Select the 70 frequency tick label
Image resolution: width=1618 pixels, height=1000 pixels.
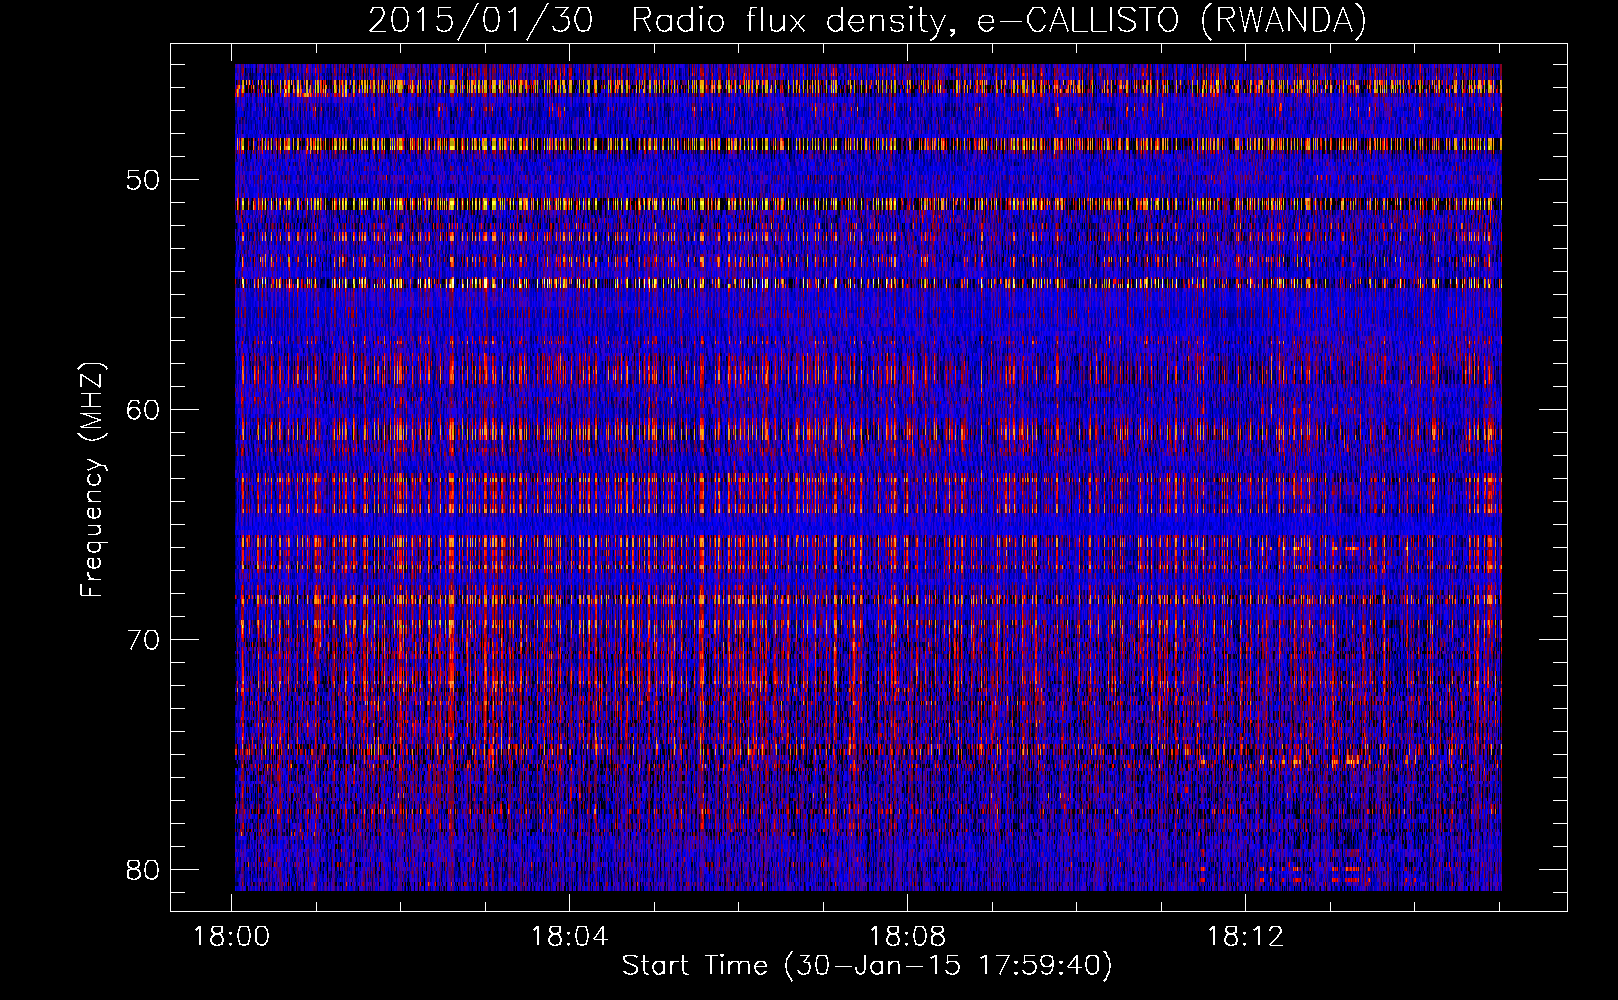143,640
